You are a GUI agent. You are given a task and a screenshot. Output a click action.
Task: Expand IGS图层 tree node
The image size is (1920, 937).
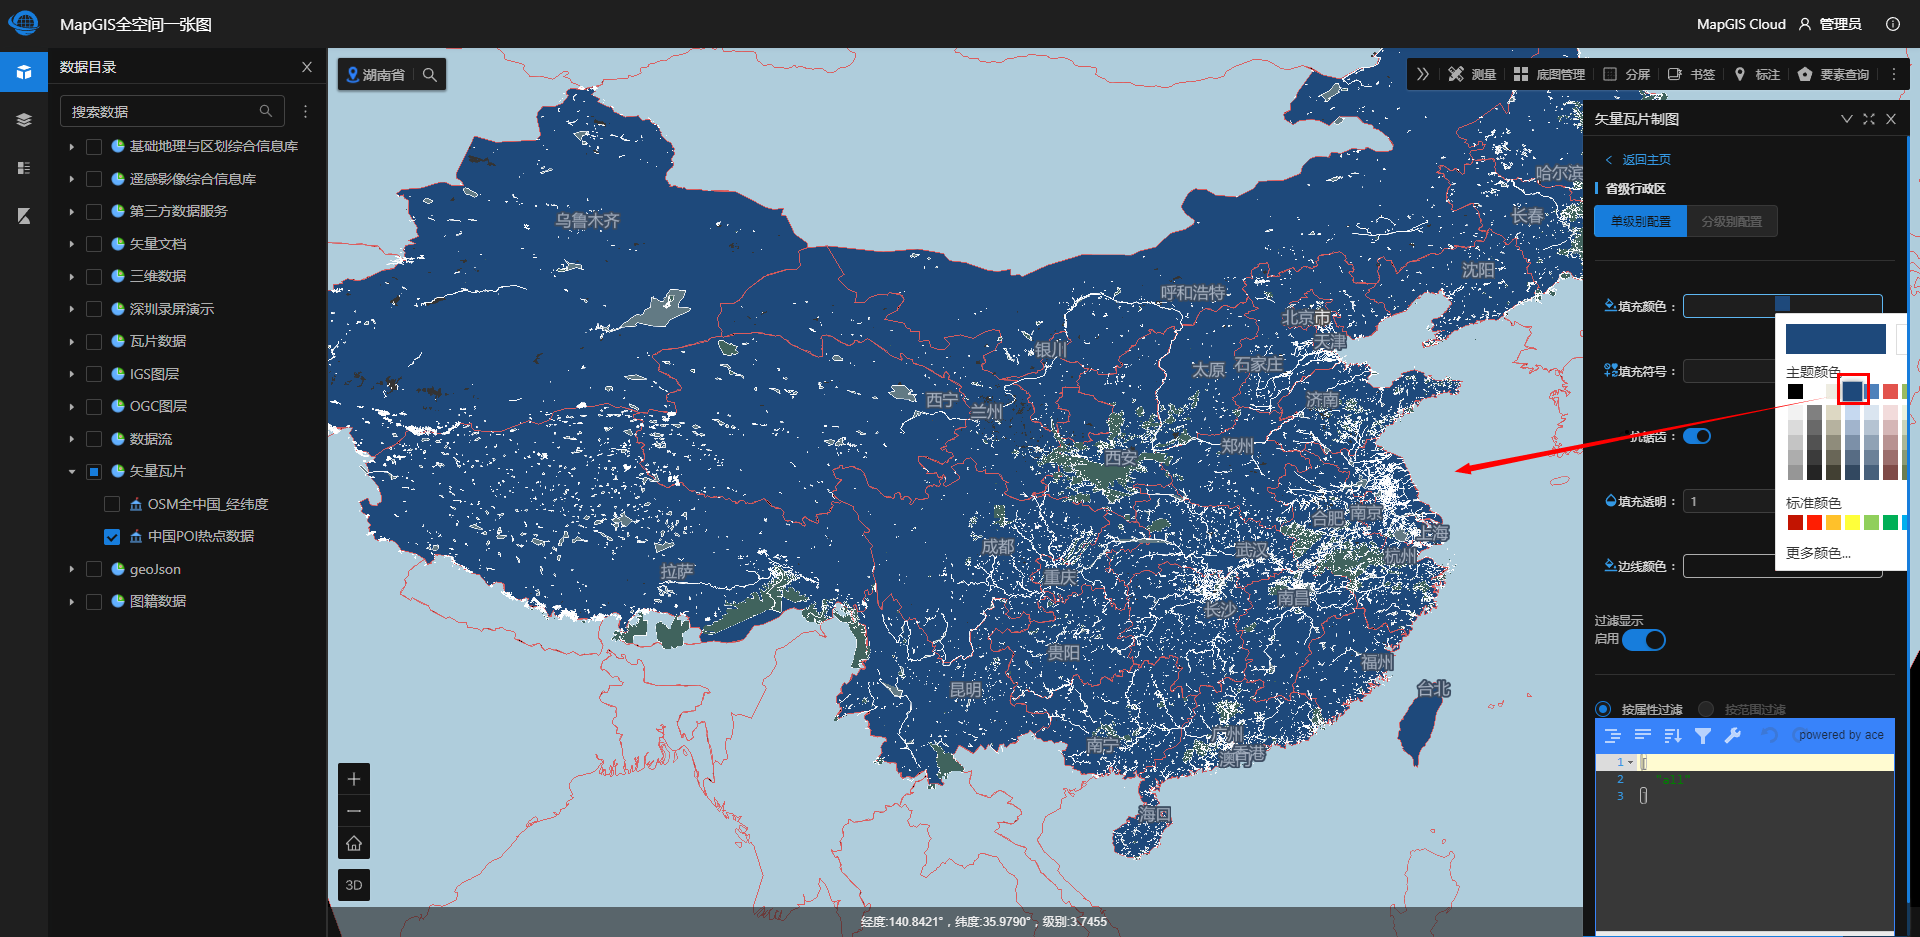[72, 374]
